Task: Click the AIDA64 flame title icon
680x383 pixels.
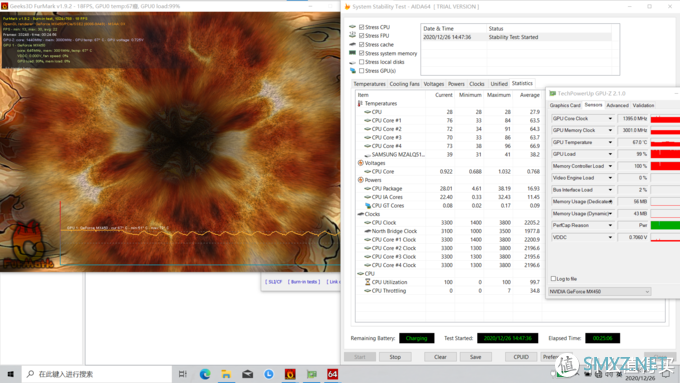Action: (x=347, y=7)
